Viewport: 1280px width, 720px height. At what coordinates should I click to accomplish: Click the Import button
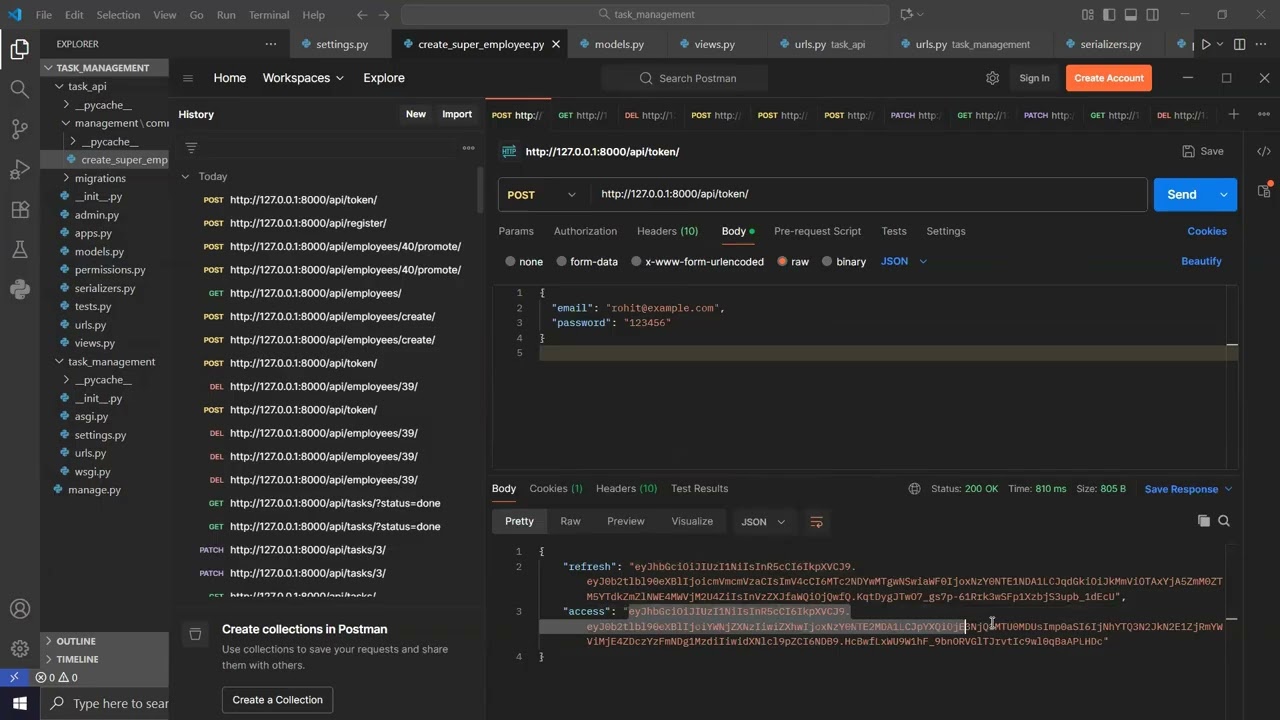pos(457,114)
